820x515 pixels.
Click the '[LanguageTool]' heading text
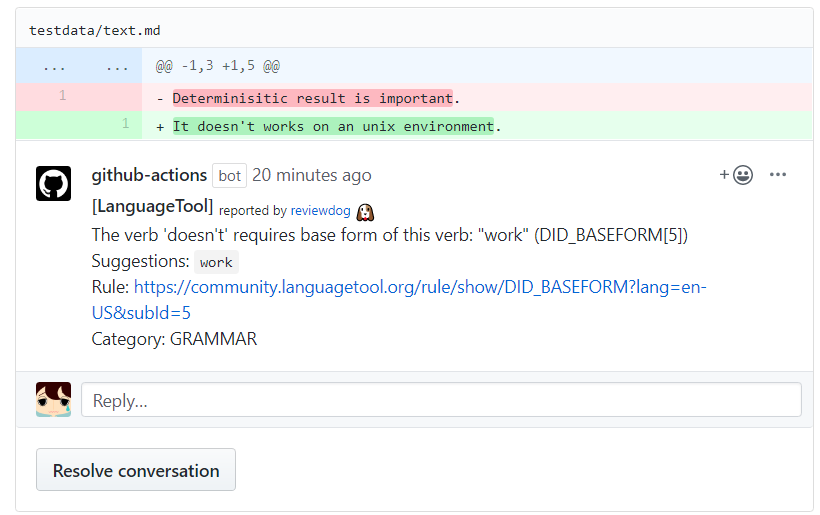click(152, 207)
